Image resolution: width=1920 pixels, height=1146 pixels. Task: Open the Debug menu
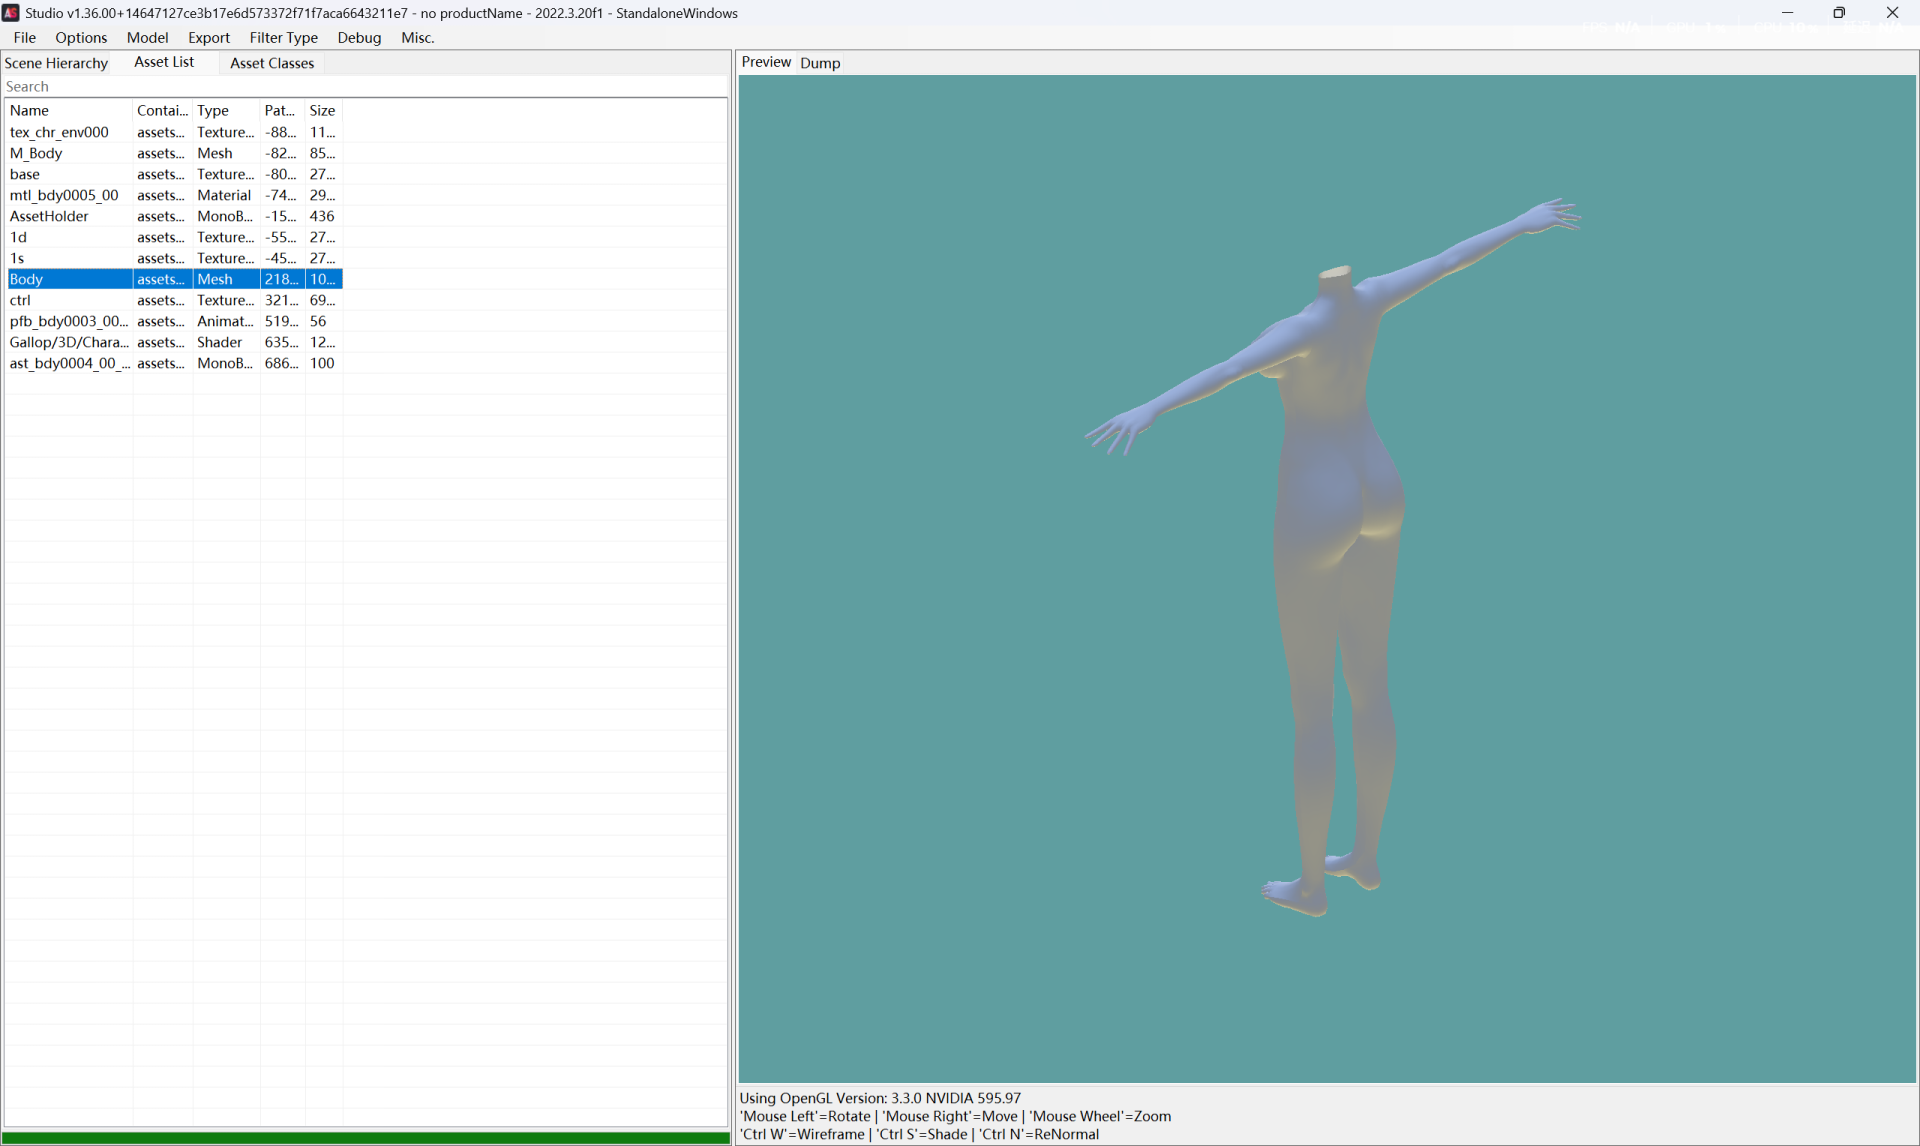(359, 37)
